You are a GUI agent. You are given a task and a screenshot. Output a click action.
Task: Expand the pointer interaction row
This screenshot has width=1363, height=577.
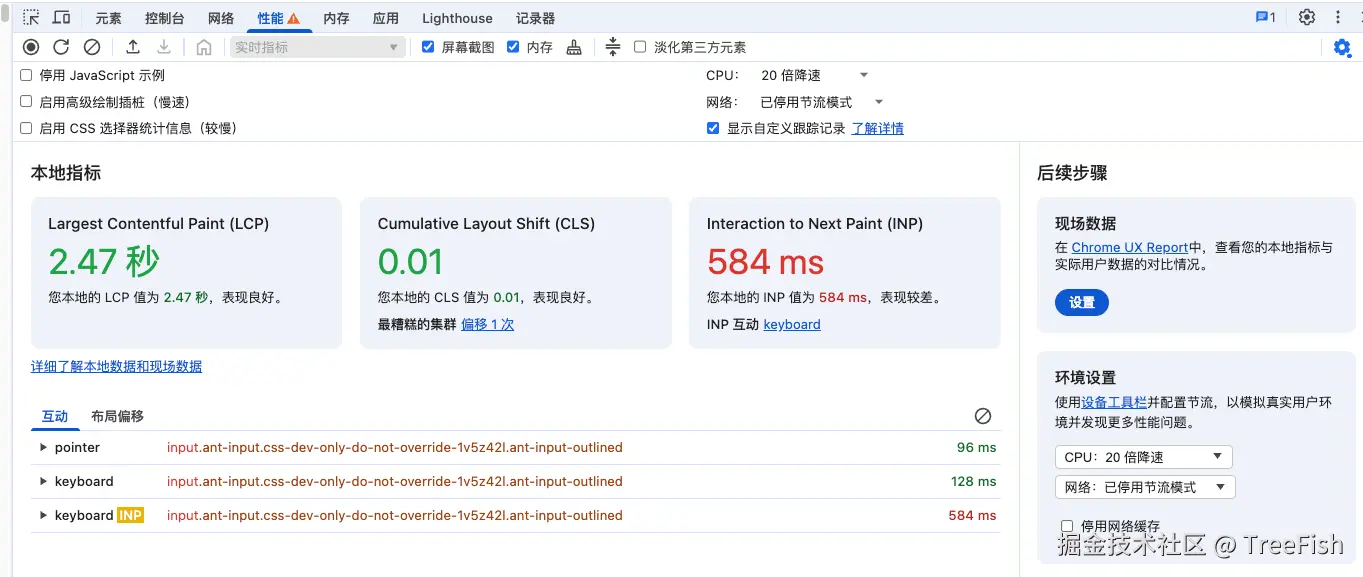pyautogui.click(x=43, y=448)
